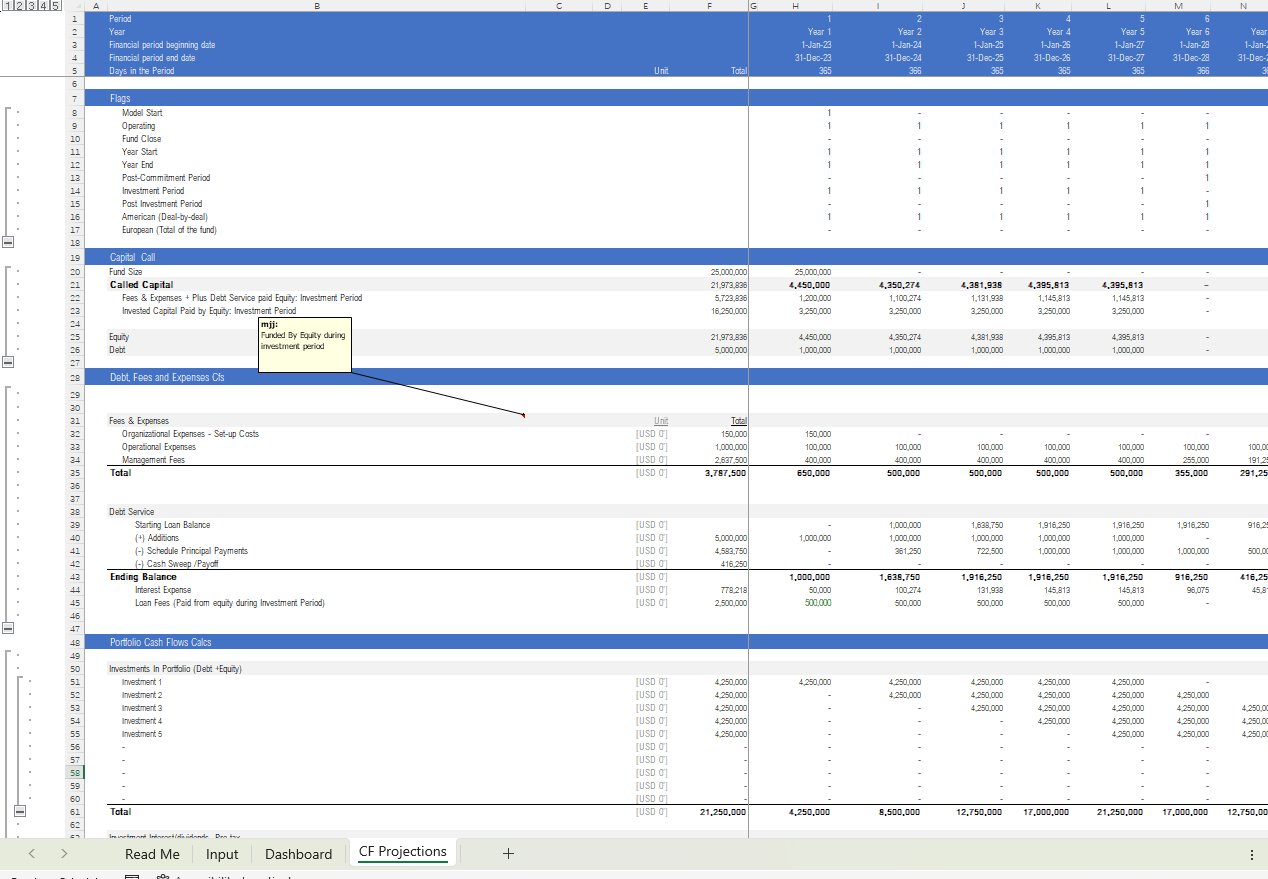
Task: Add a new sheet with plus icon
Action: [508, 853]
